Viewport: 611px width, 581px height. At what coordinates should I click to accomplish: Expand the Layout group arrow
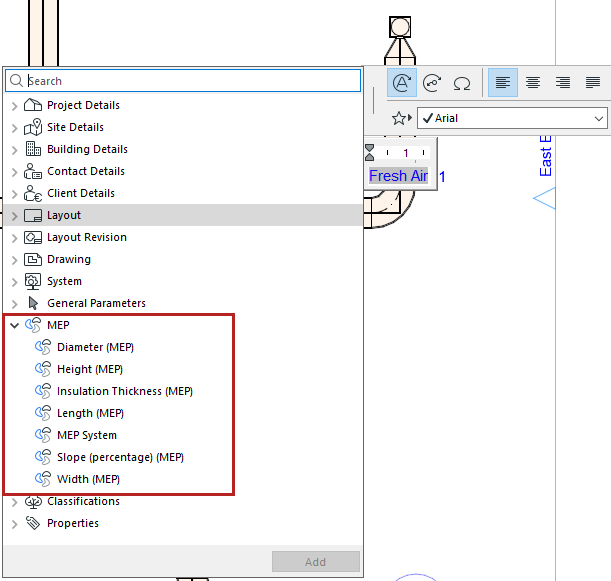[14, 216]
